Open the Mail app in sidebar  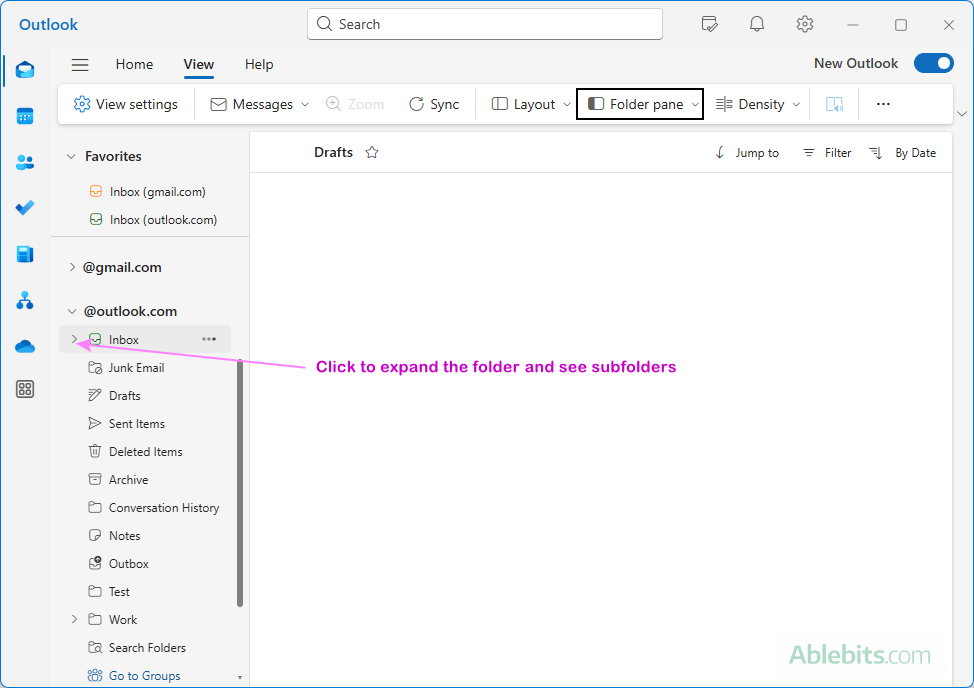coord(25,70)
